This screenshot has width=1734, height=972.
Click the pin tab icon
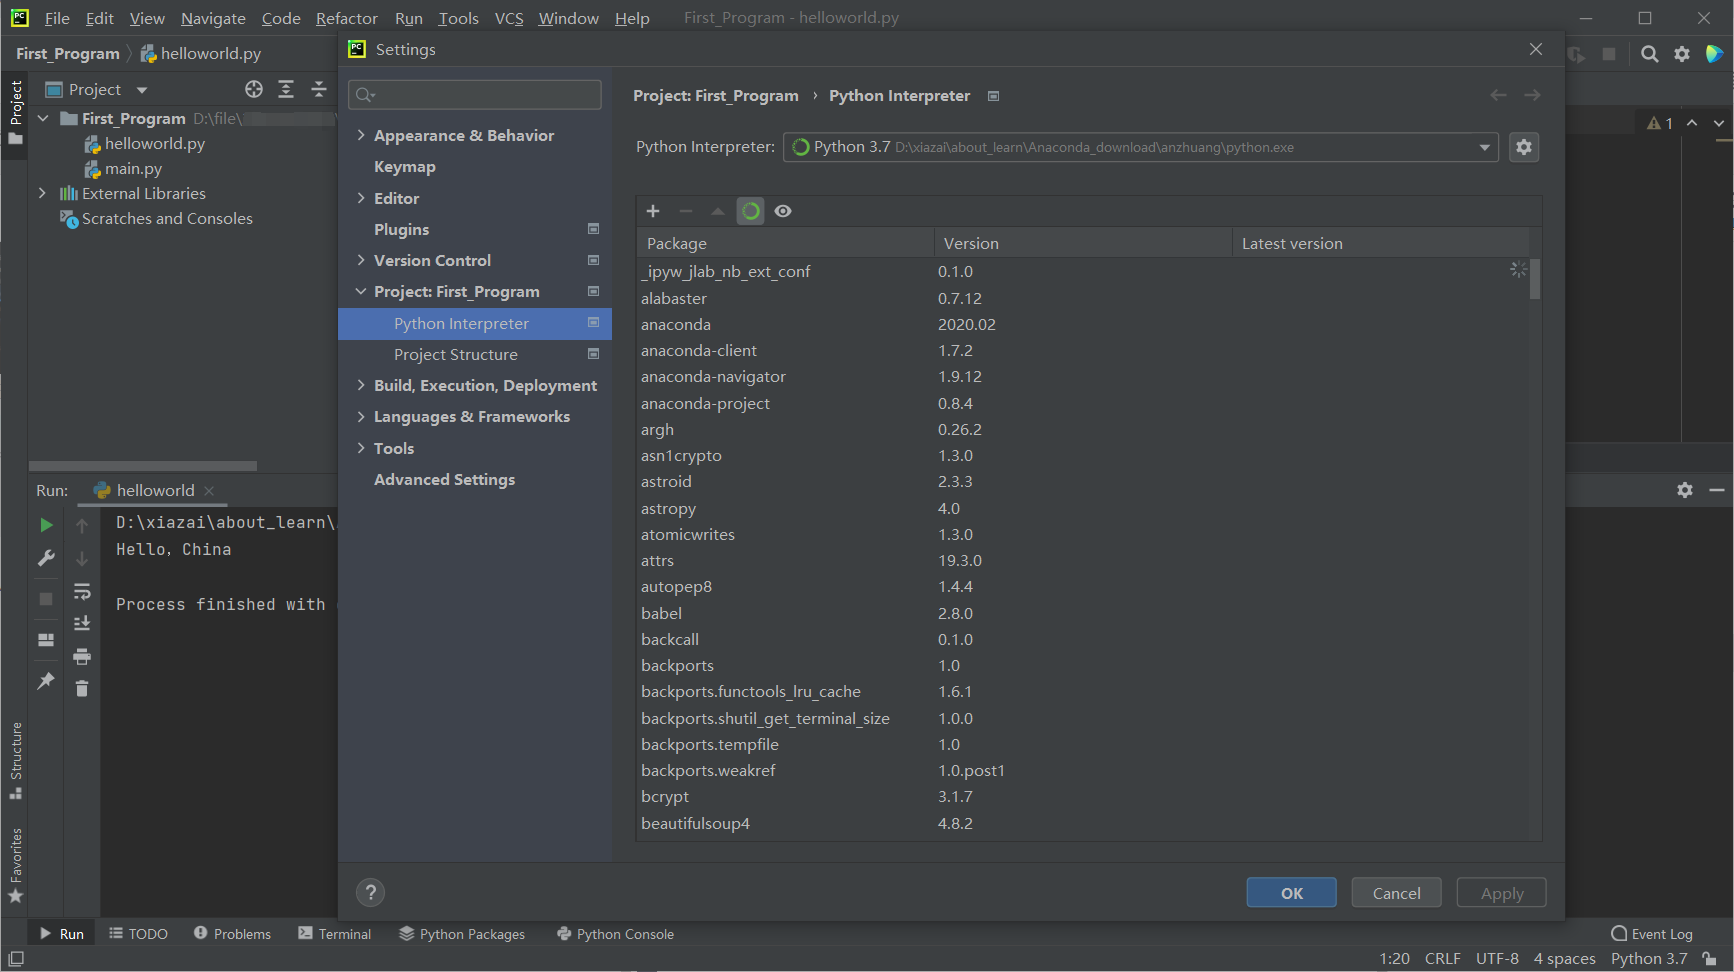click(46, 680)
